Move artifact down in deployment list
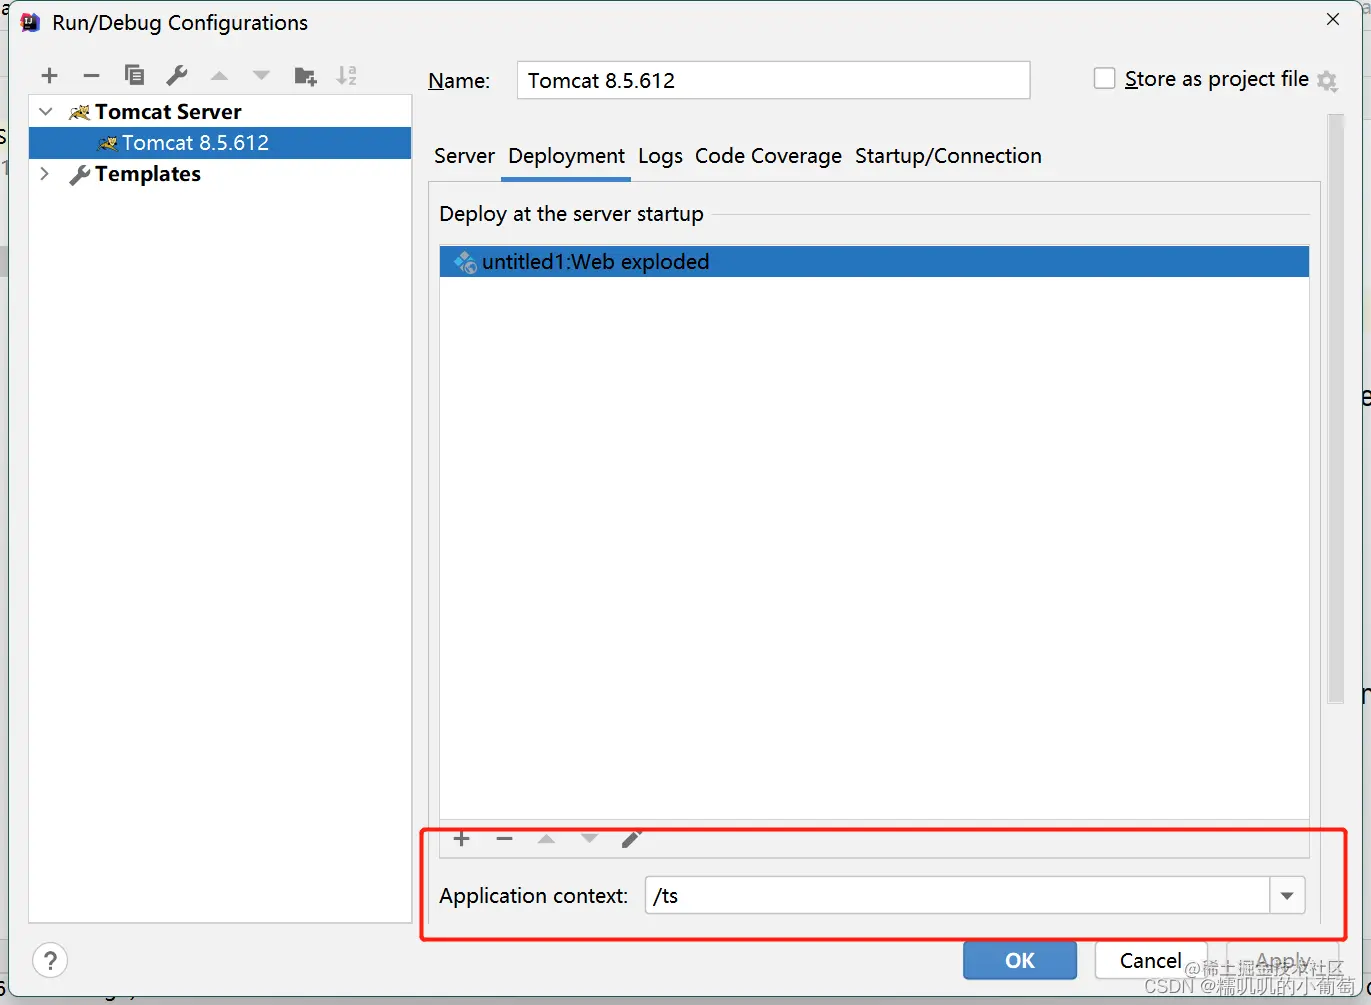1371x1005 pixels. (589, 839)
